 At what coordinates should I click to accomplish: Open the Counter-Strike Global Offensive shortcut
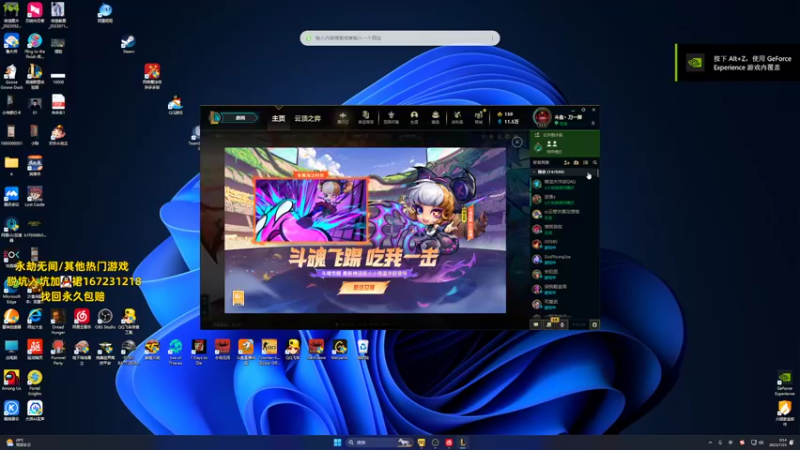coord(269,352)
